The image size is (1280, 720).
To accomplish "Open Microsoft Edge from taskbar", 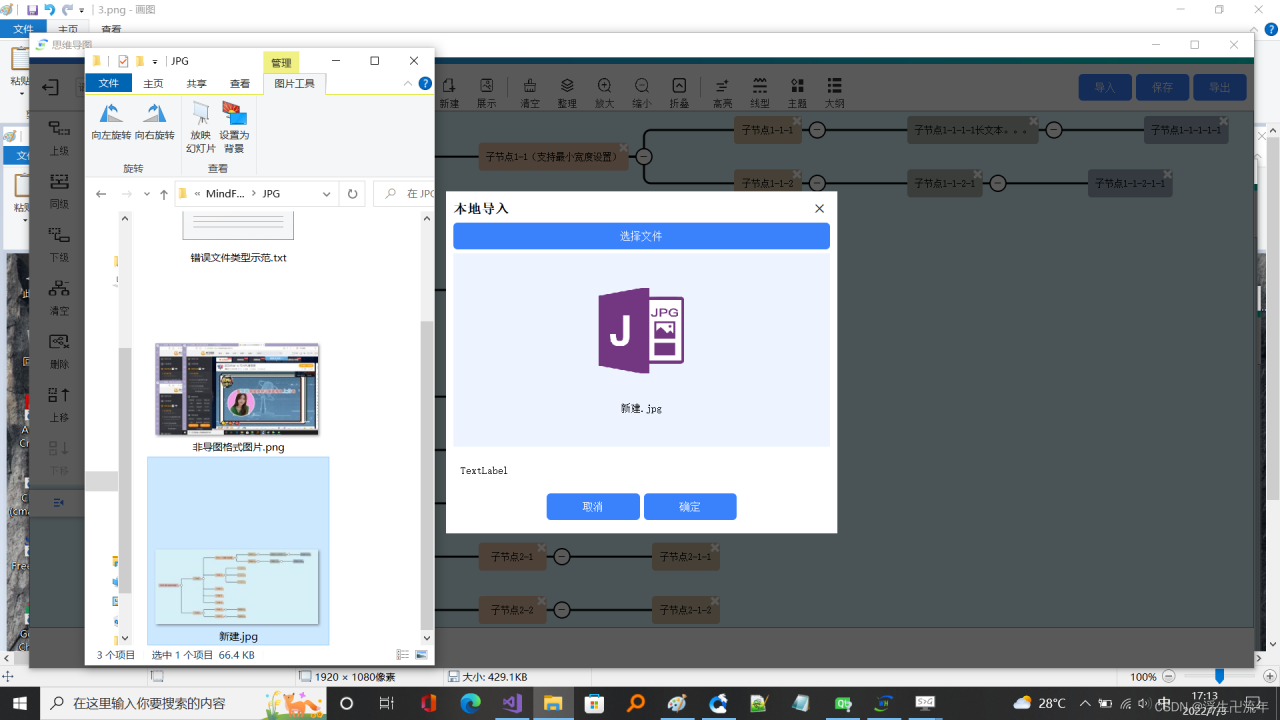I will pos(470,703).
